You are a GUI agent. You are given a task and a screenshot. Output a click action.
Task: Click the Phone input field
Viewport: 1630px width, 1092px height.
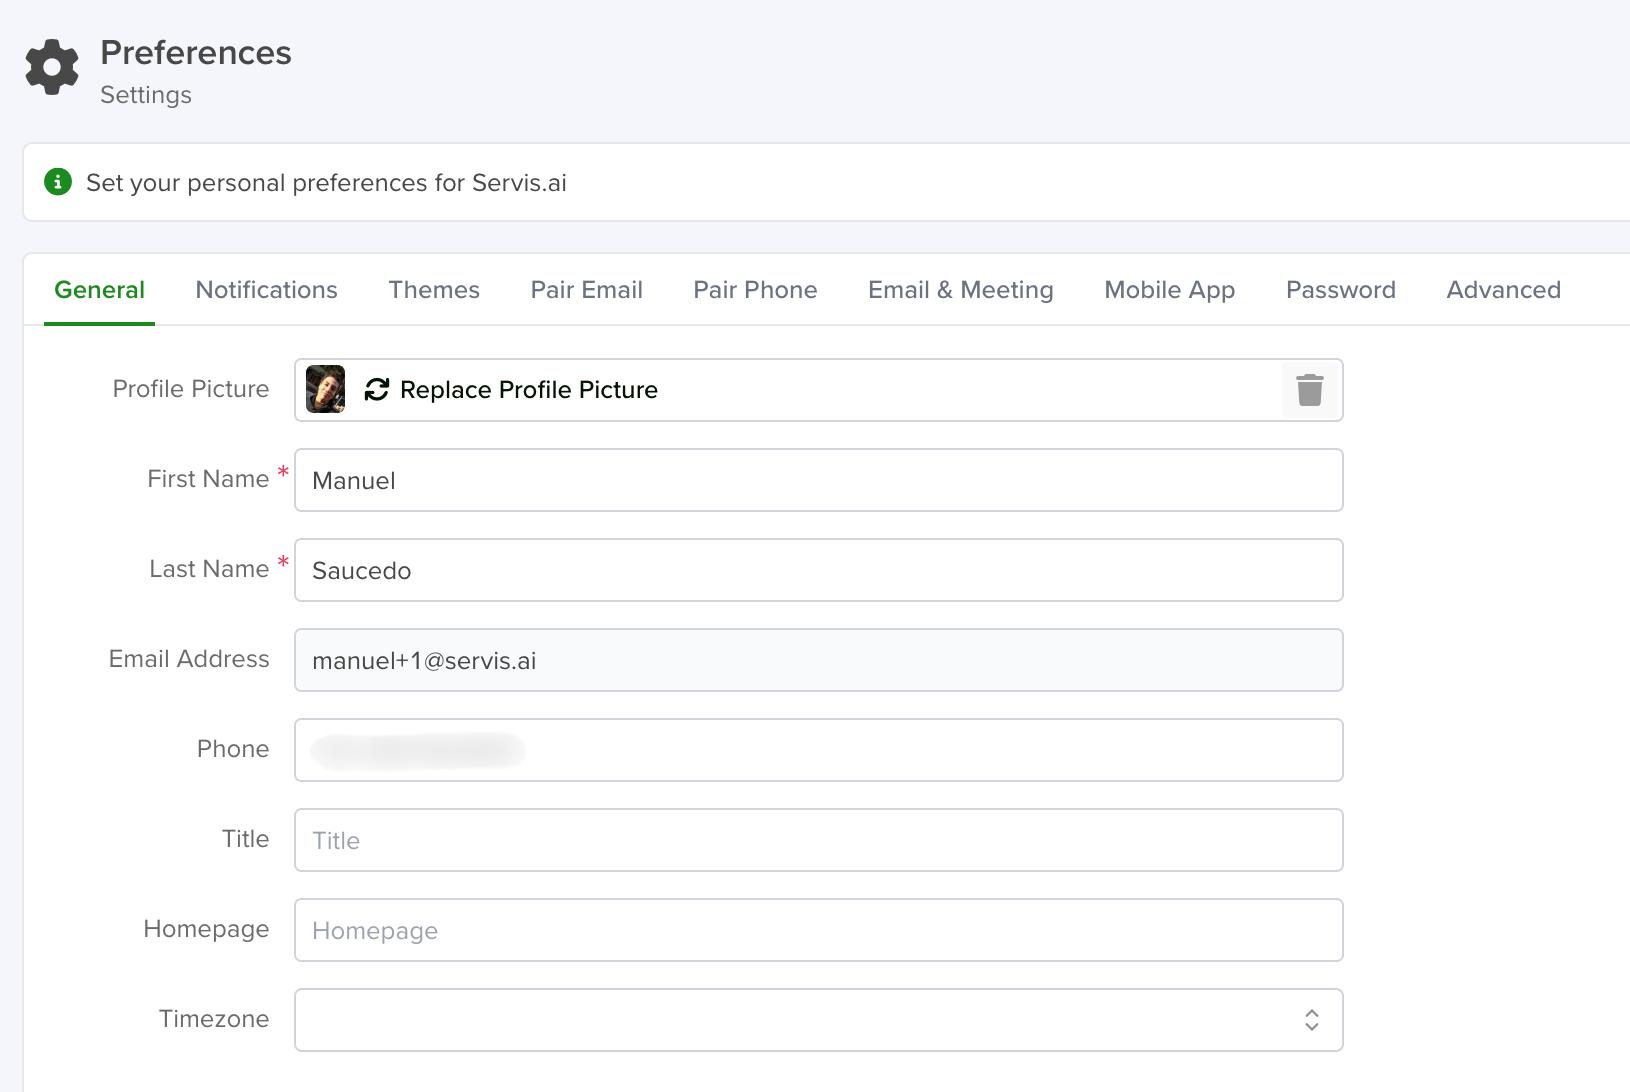pyautogui.click(x=819, y=750)
